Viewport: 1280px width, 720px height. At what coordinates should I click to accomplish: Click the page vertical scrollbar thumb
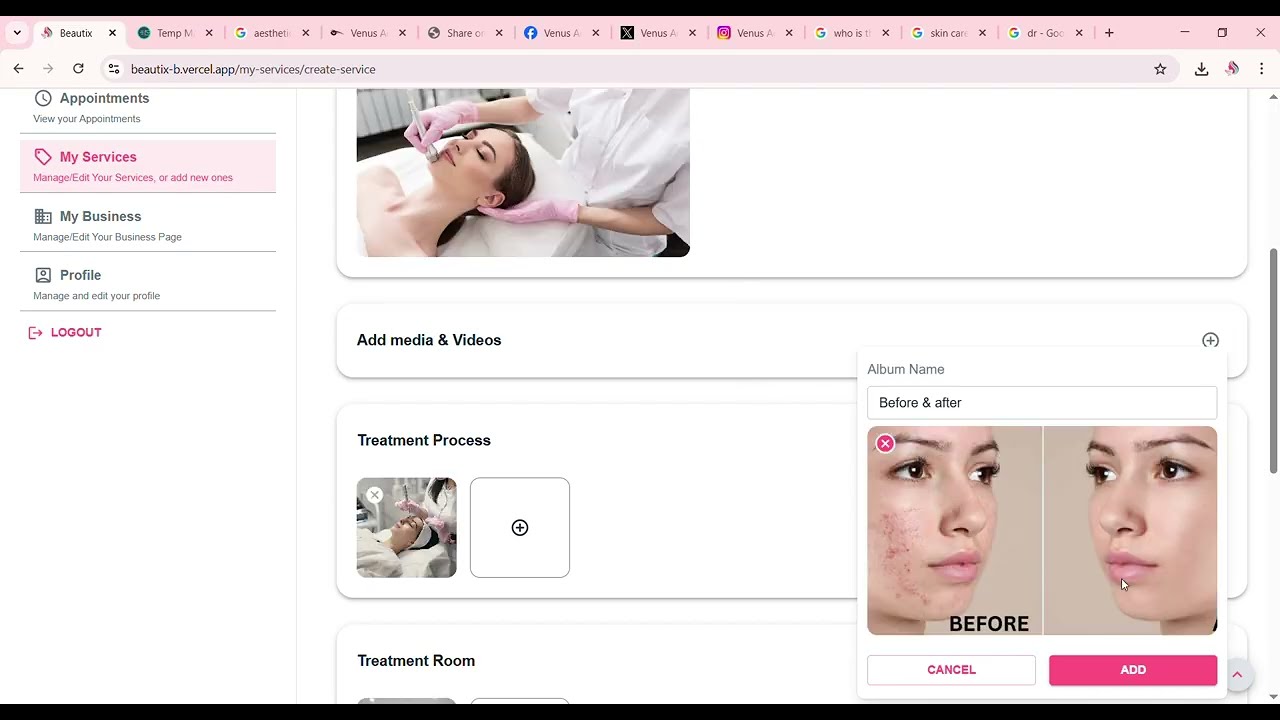(1273, 361)
